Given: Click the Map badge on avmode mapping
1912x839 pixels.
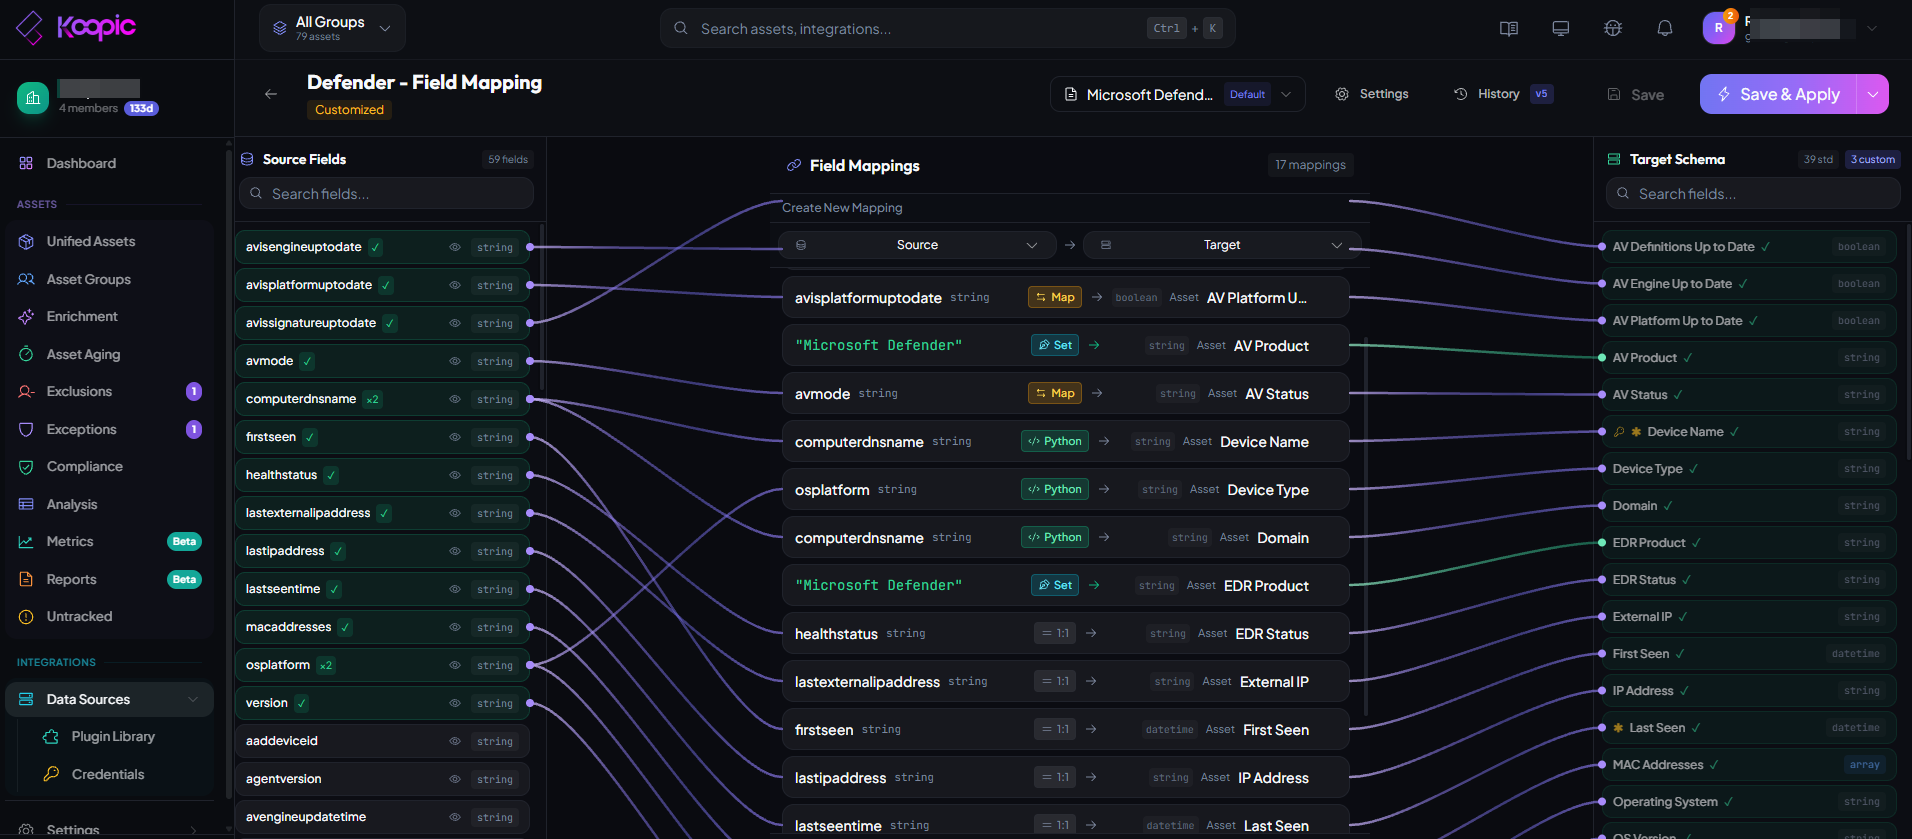Looking at the screenshot, I should 1055,393.
